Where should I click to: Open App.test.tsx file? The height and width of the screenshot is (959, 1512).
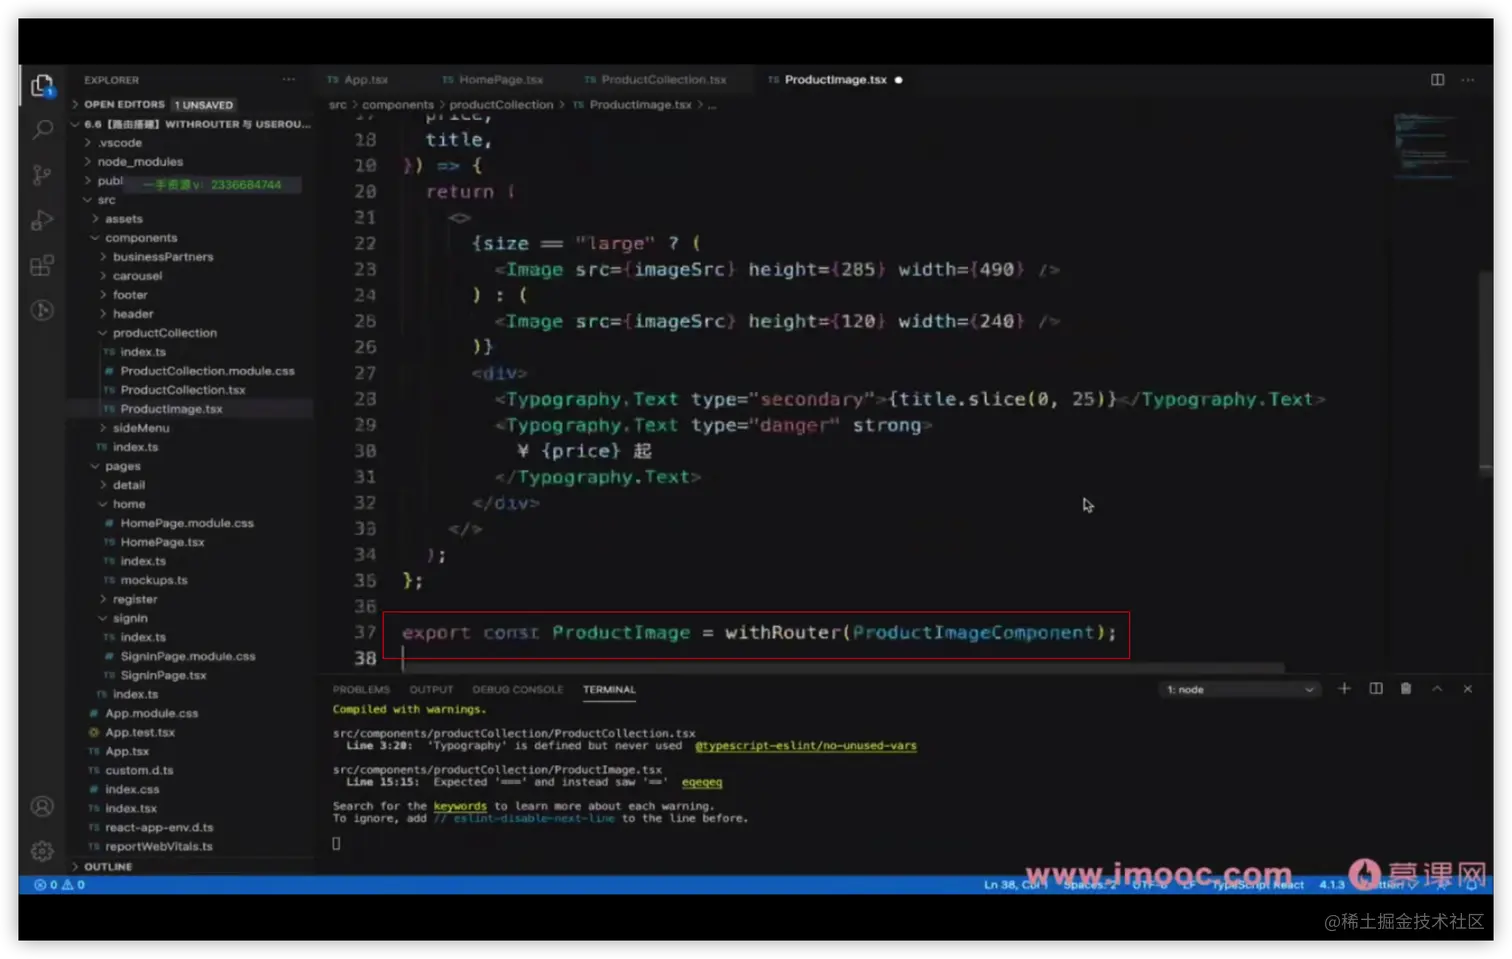140,732
